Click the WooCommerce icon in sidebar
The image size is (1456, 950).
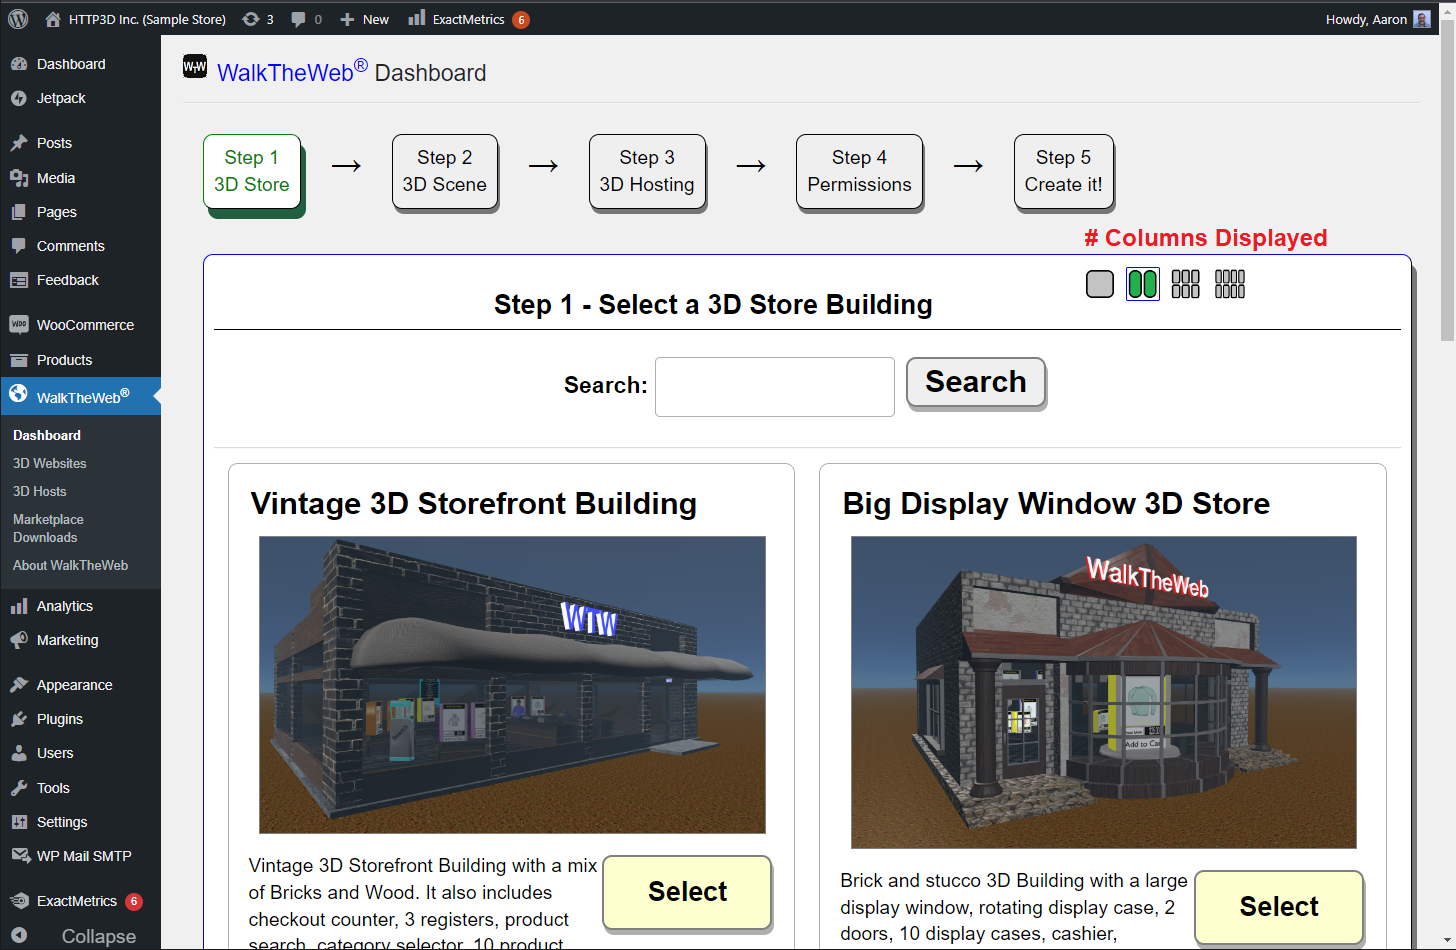tap(19, 324)
